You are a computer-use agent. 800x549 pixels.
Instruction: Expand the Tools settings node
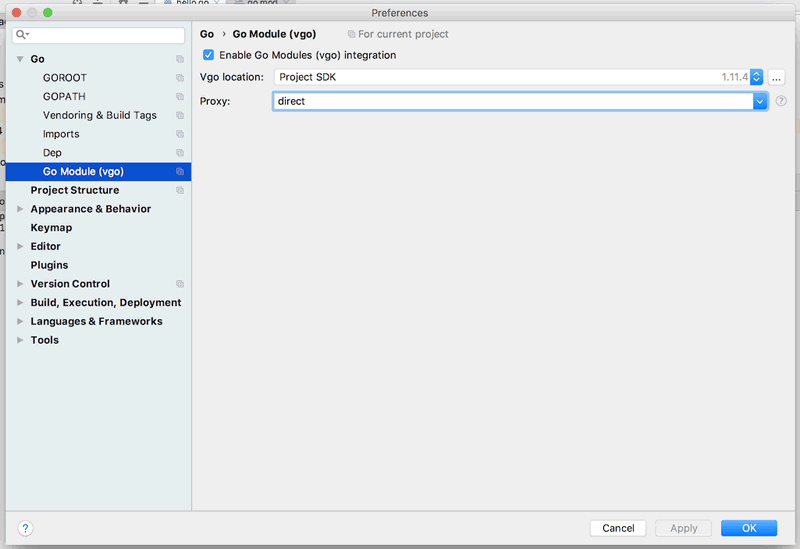pyautogui.click(x=20, y=340)
